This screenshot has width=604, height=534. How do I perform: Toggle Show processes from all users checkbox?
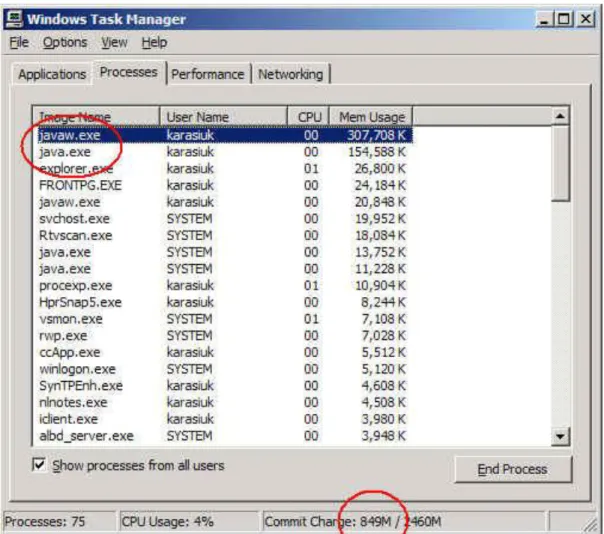(39, 464)
